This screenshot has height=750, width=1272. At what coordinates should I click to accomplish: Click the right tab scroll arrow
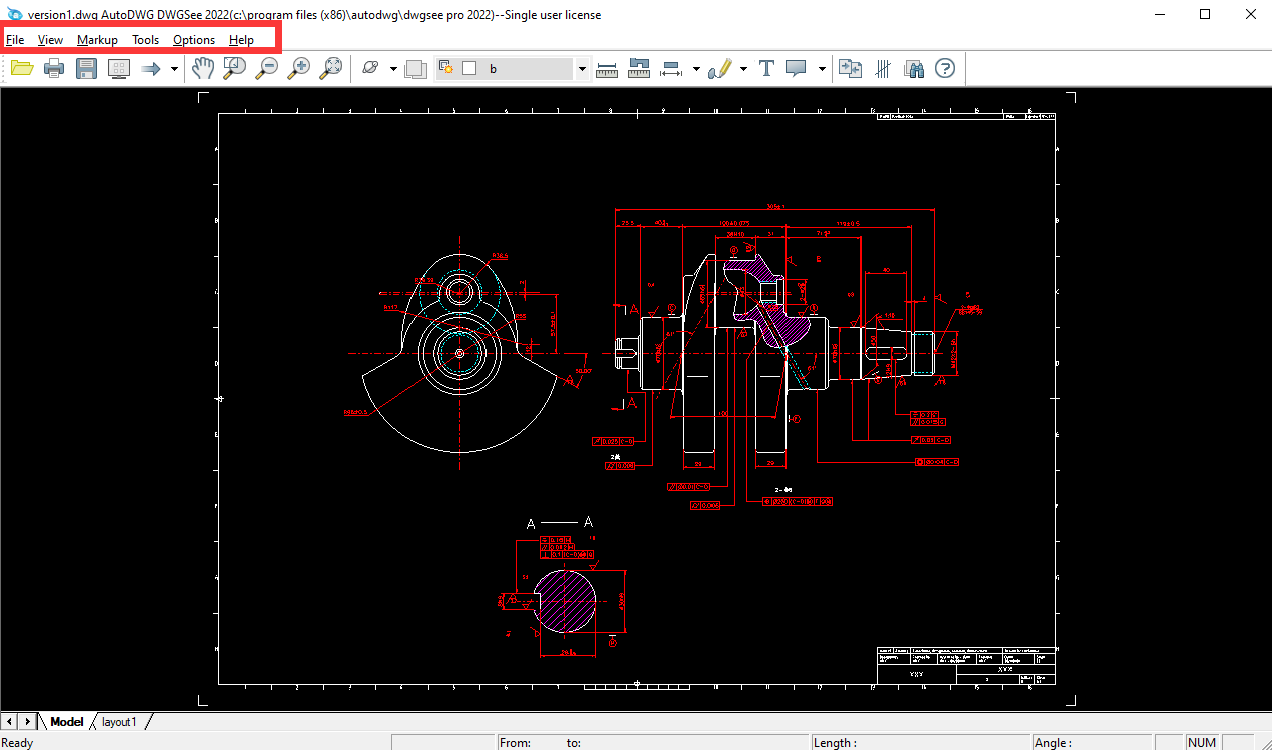(x=28, y=721)
